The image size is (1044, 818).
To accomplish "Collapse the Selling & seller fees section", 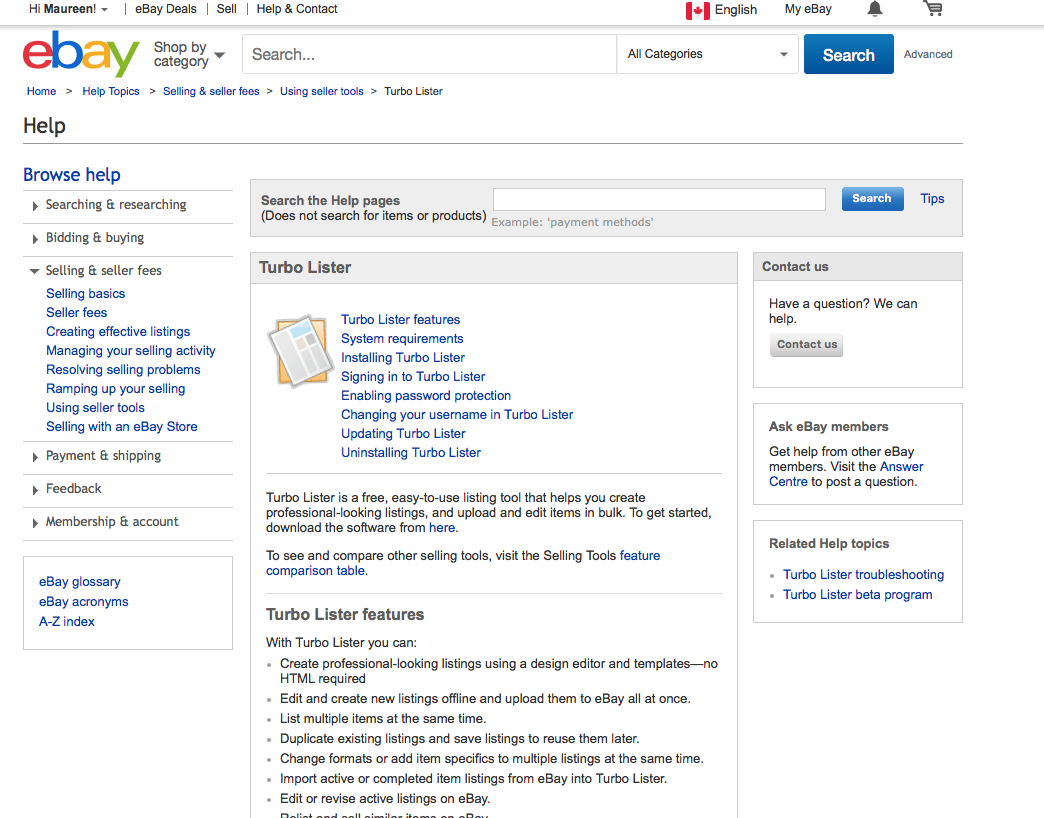I will (x=103, y=271).
